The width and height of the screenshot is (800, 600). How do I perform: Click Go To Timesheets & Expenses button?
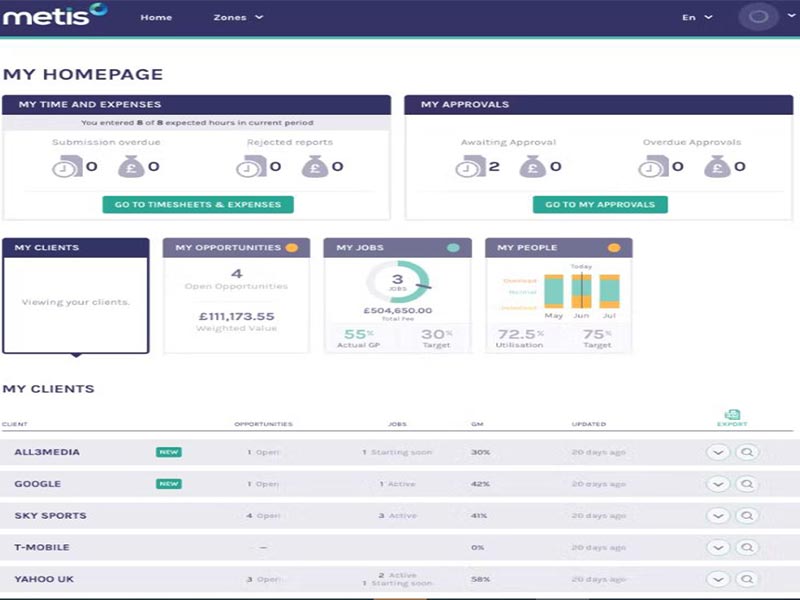[198, 205]
